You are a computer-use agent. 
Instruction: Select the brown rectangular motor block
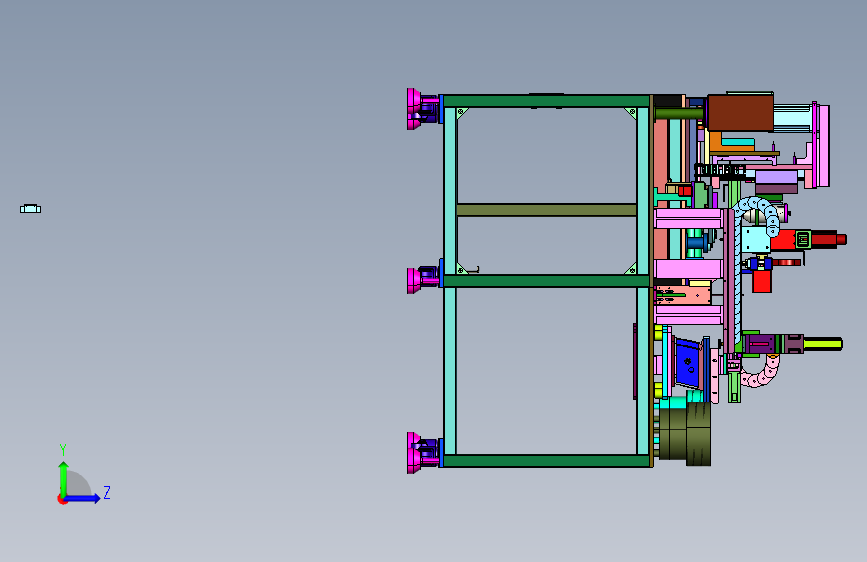[740, 113]
